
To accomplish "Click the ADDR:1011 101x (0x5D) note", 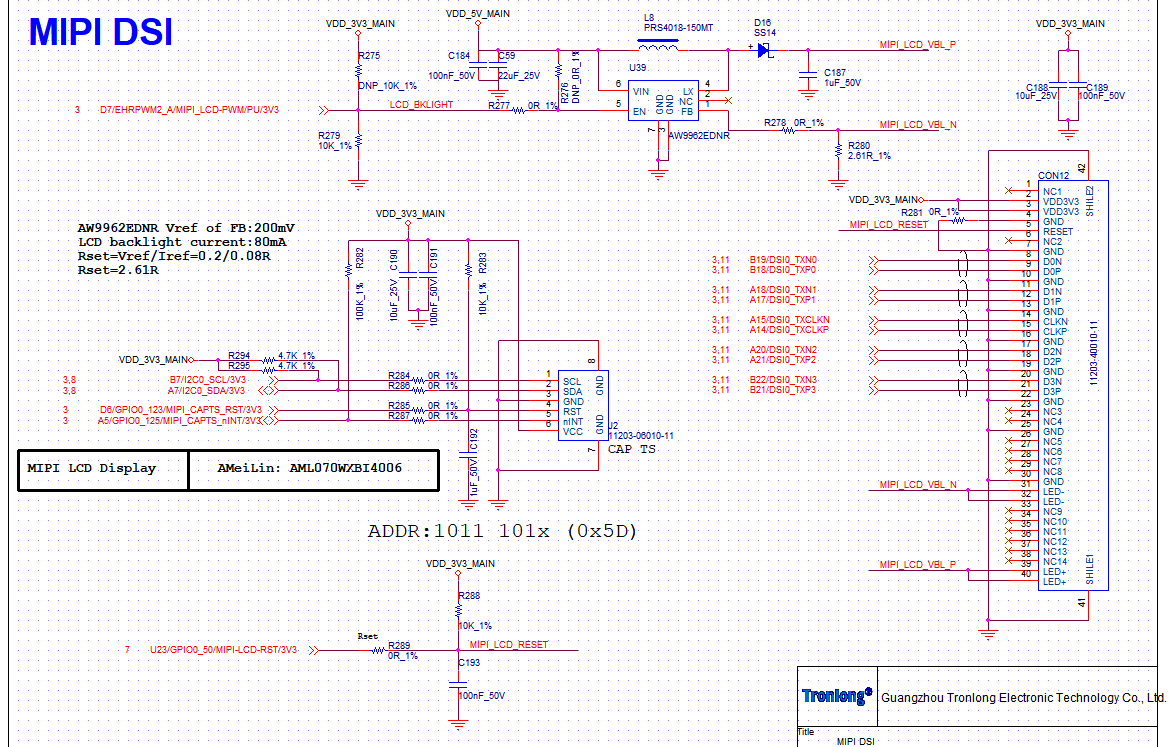I will 502,532.
